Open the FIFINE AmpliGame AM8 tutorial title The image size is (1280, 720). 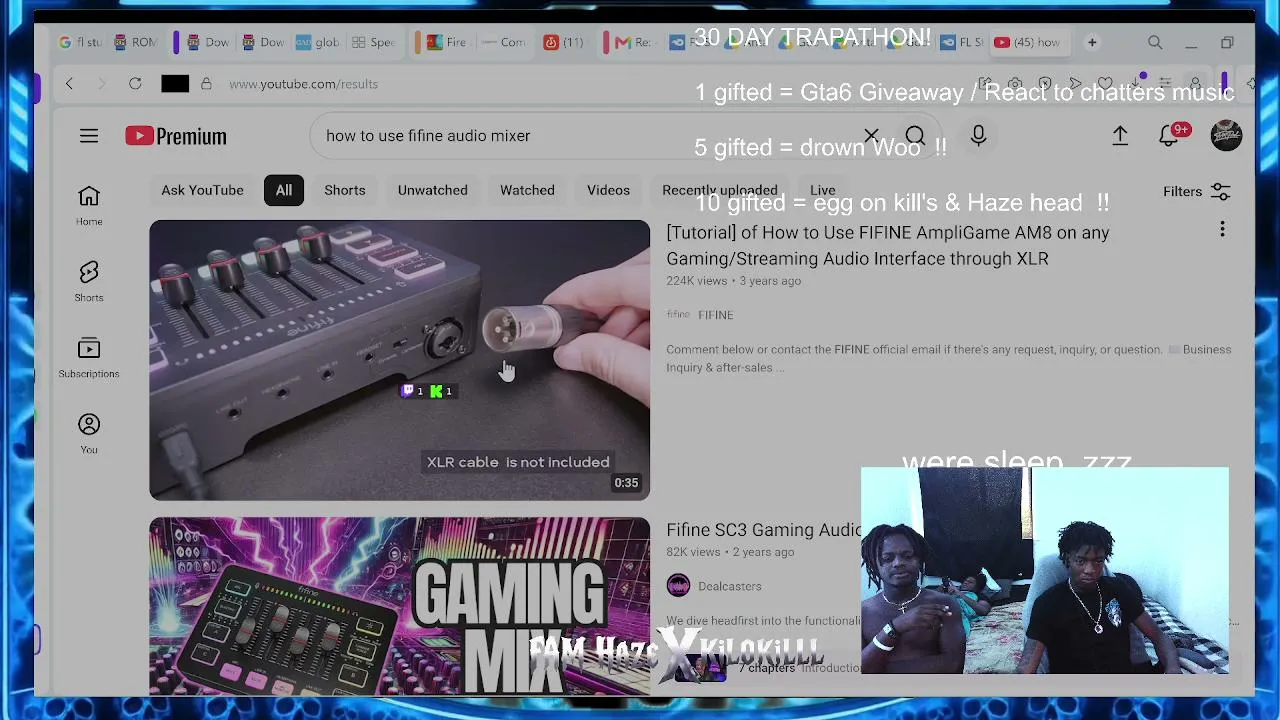(887, 245)
